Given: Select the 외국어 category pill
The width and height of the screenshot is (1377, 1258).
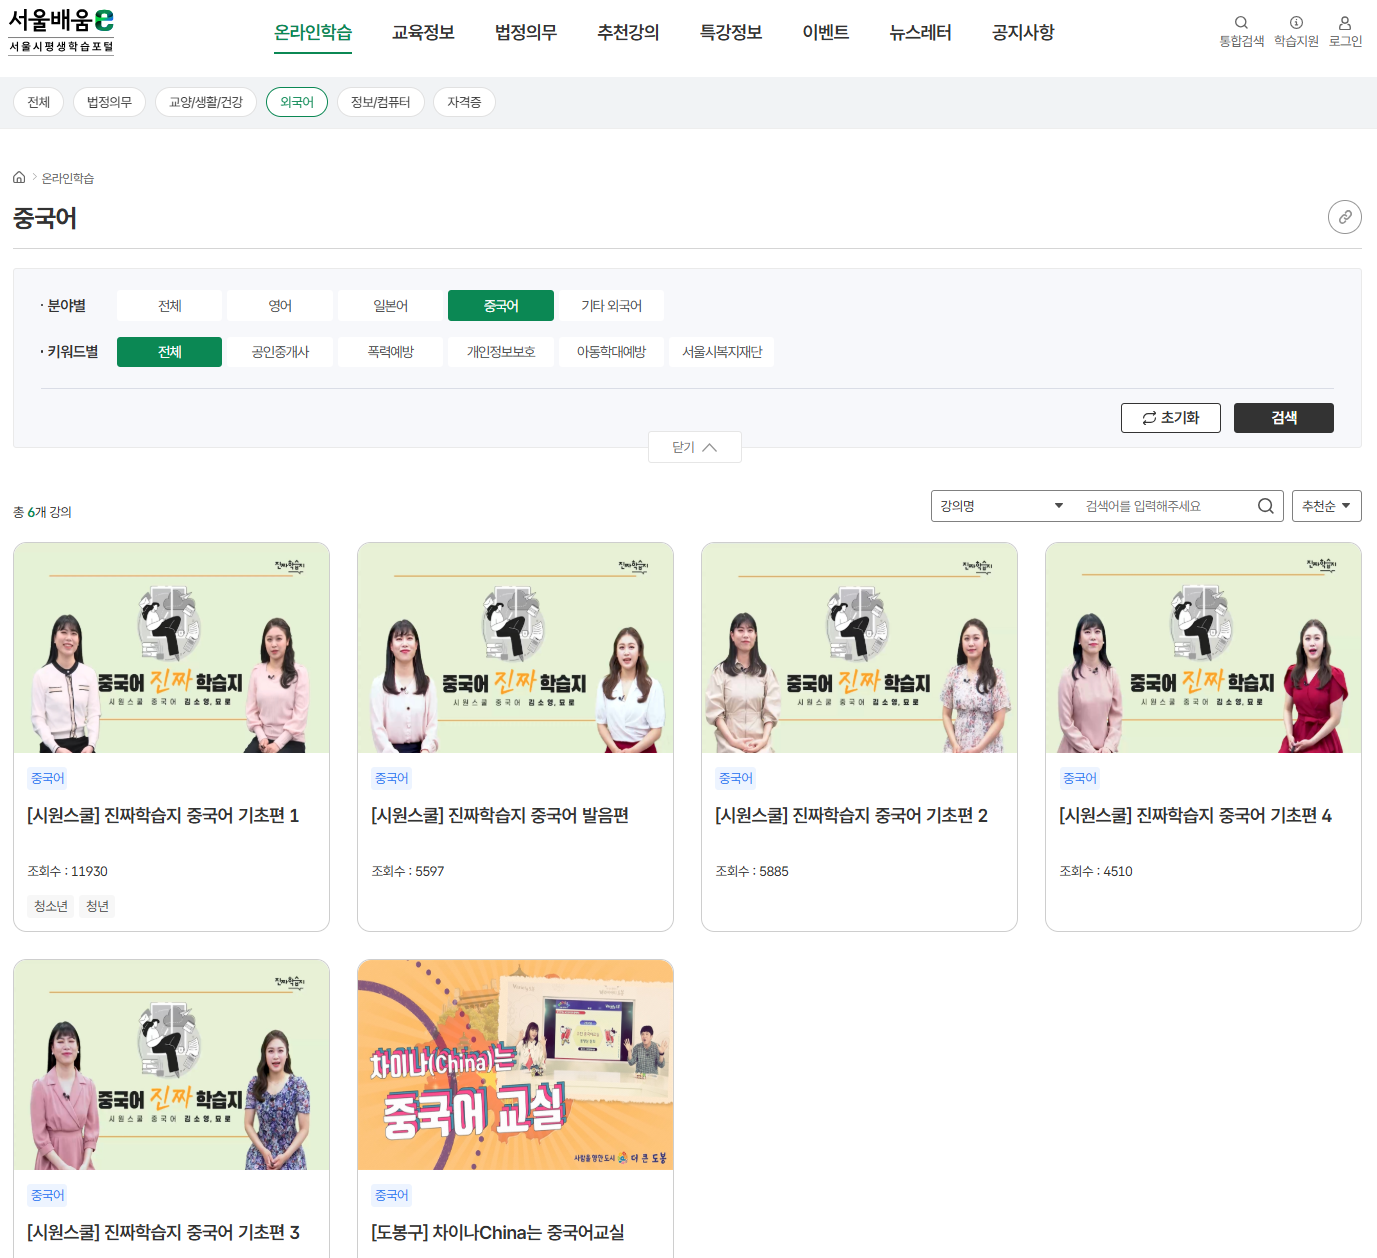Looking at the screenshot, I should 297,102.
